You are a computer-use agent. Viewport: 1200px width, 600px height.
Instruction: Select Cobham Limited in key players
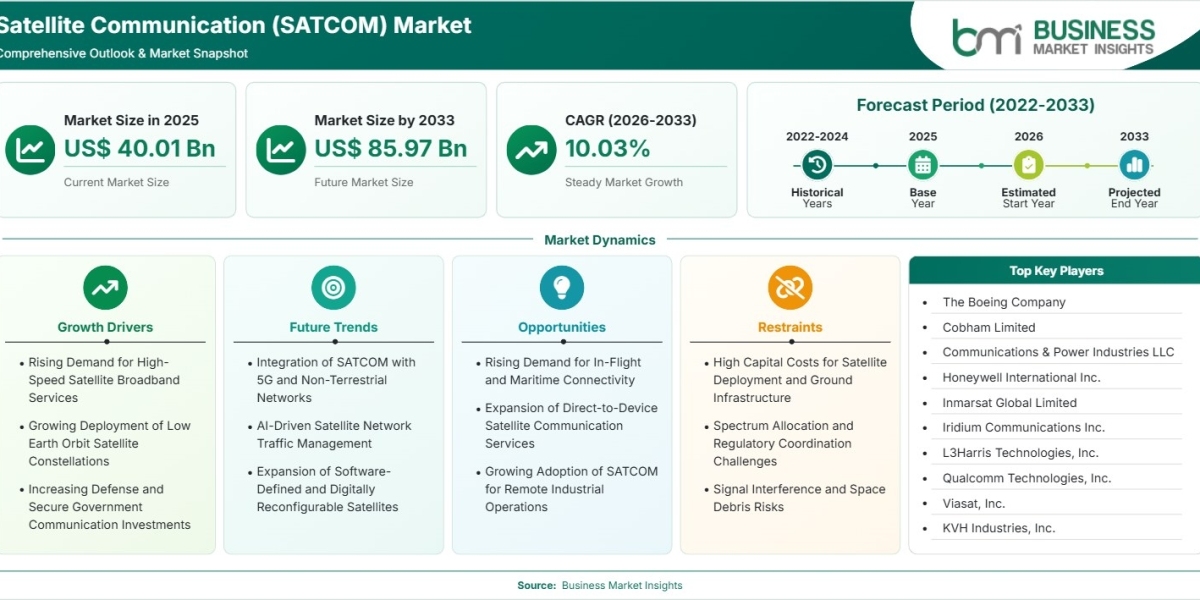tap(989, 327)
